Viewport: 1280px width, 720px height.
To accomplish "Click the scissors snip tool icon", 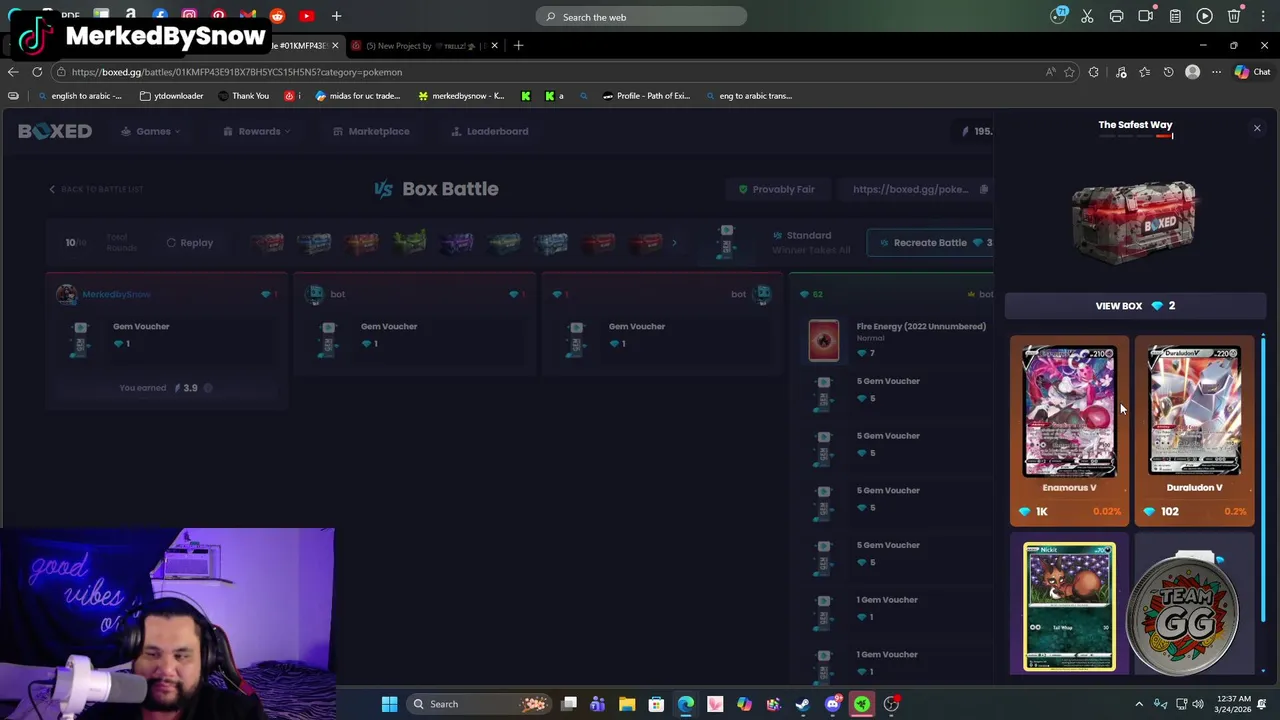I will [1087, 16].
